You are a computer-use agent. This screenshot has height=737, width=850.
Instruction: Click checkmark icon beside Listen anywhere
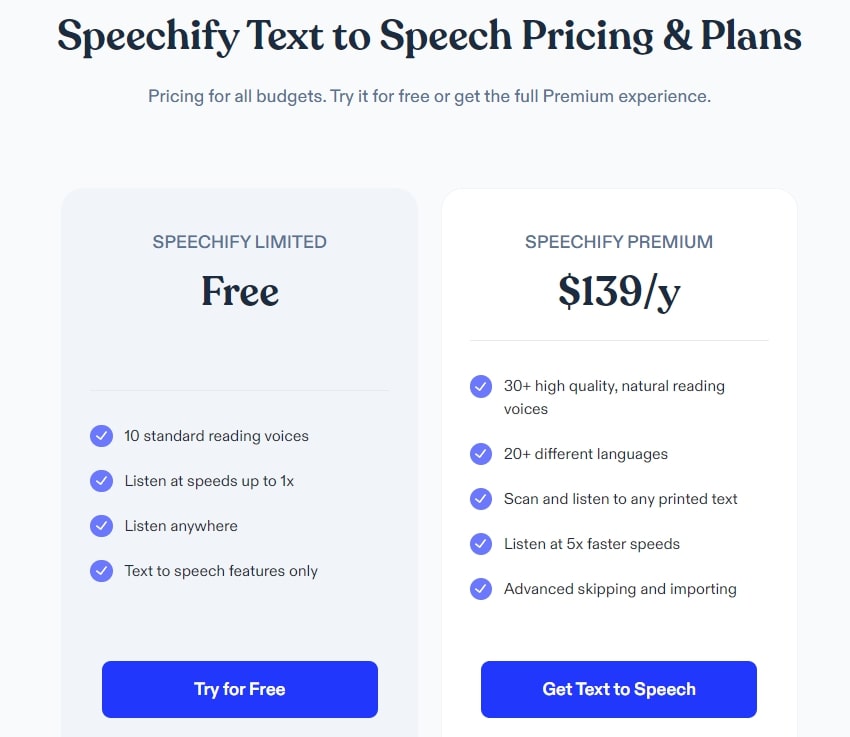(x=101, y=526)
